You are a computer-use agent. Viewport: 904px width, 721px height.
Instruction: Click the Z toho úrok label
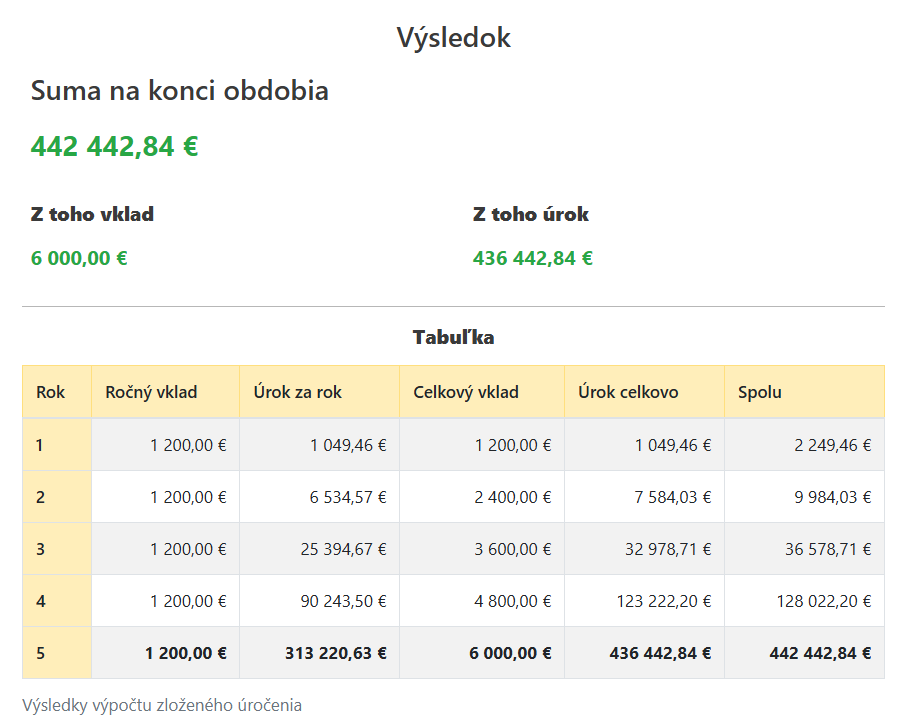pos(531,214)
